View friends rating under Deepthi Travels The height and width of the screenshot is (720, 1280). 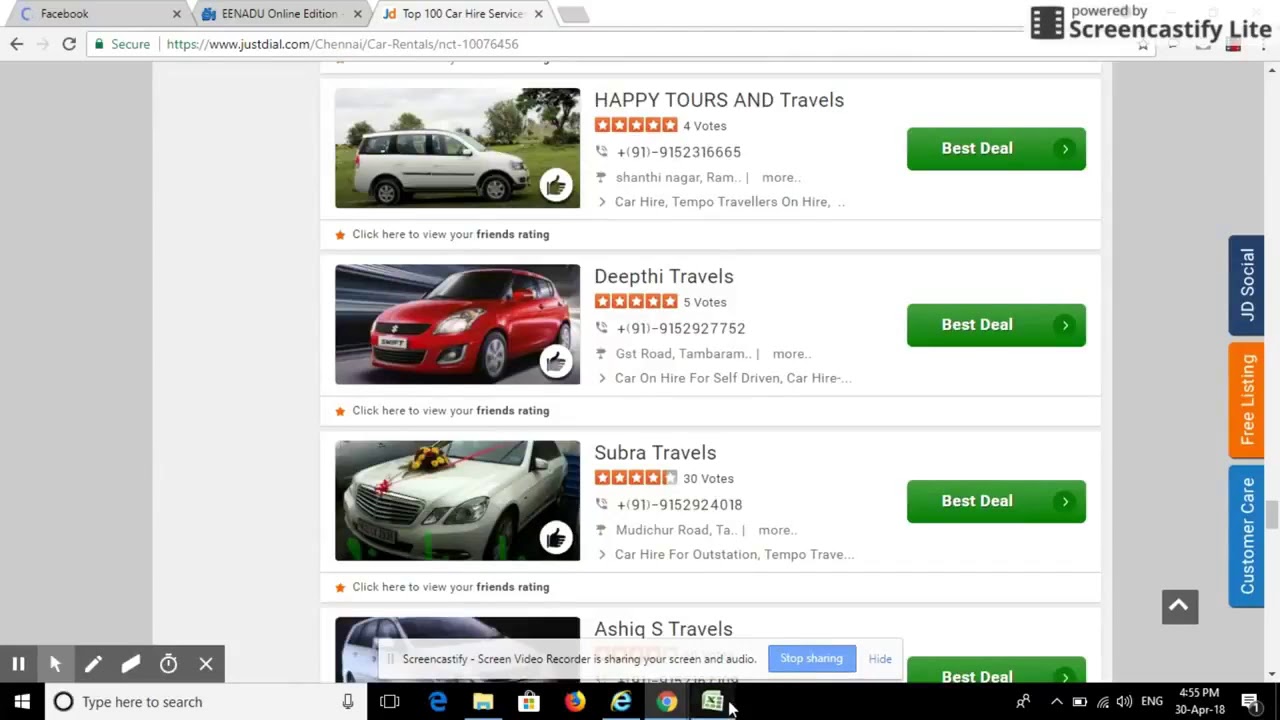(450, 410)
